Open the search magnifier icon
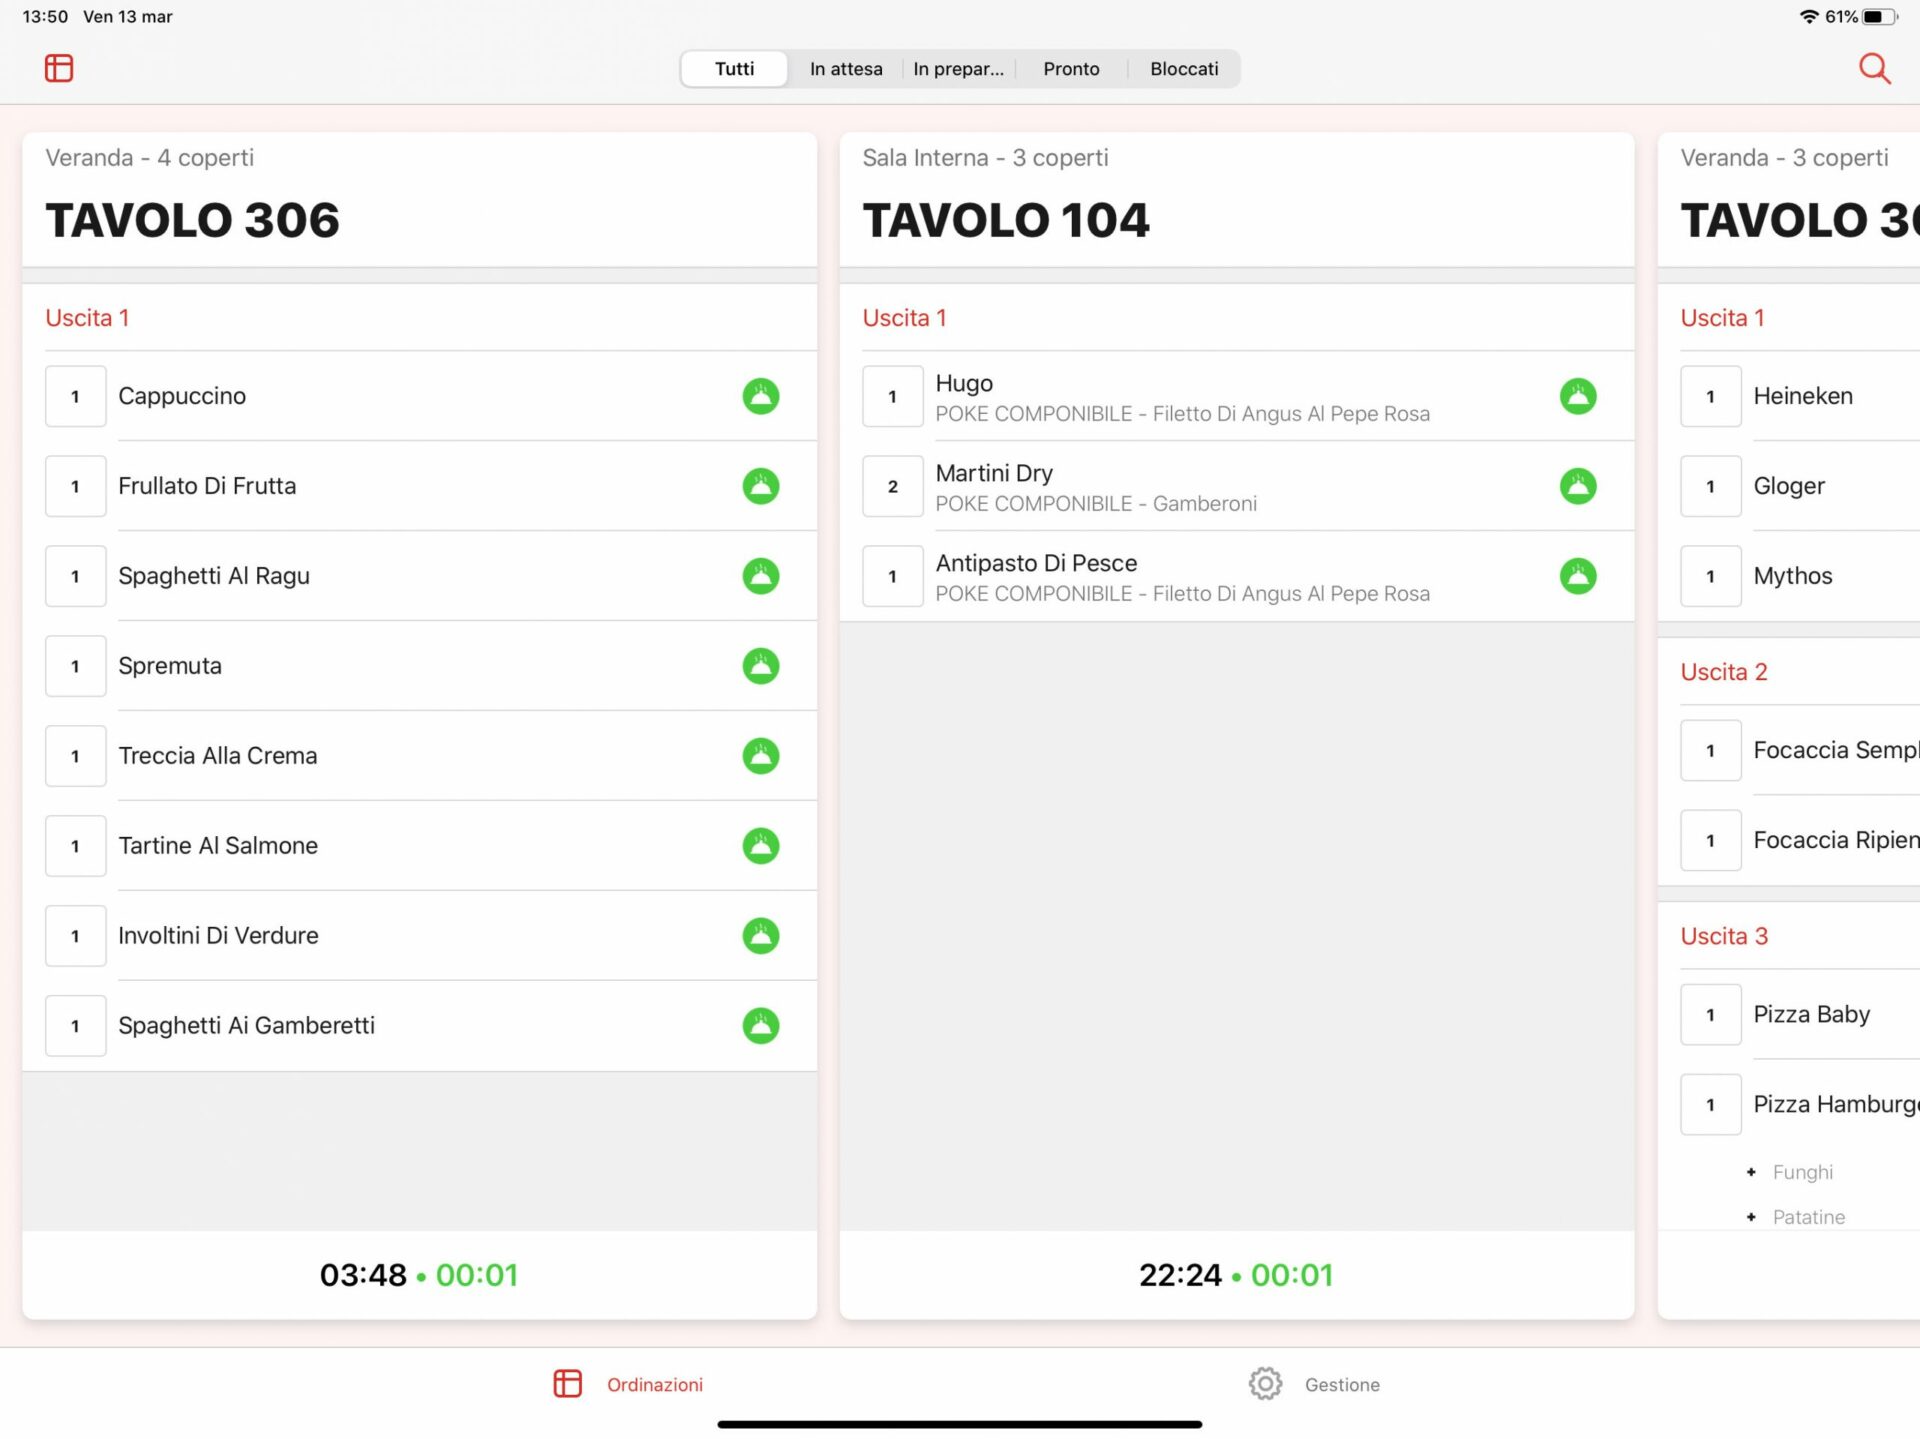This screenshot has width=1920, height=1439. 1874,68
